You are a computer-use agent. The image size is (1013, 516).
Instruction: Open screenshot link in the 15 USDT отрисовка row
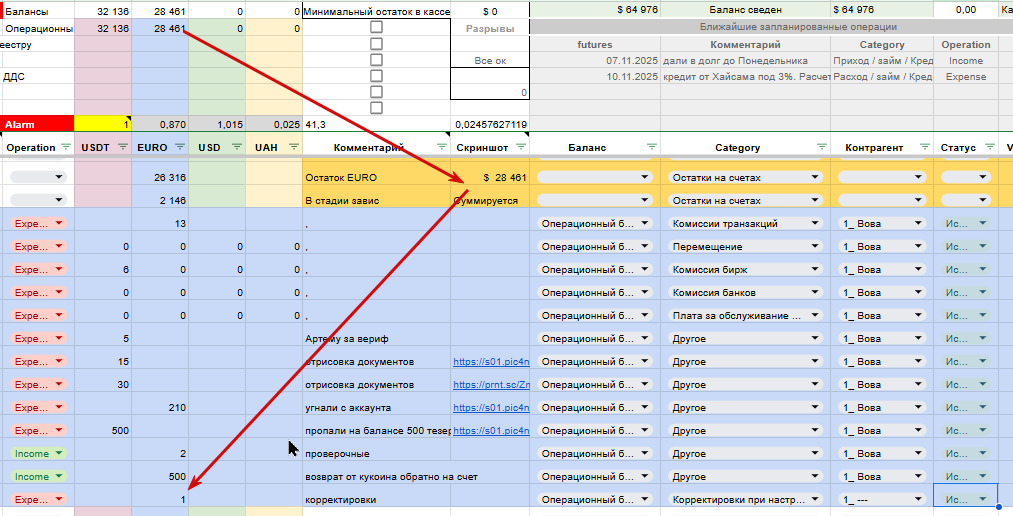click(491, 362)
